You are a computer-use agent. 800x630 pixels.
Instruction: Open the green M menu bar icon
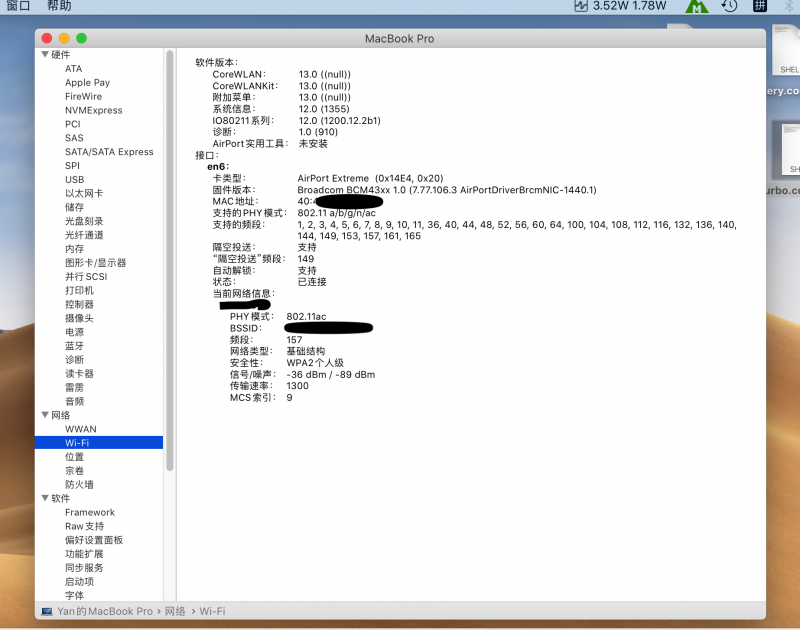click(x=696, y=6)
